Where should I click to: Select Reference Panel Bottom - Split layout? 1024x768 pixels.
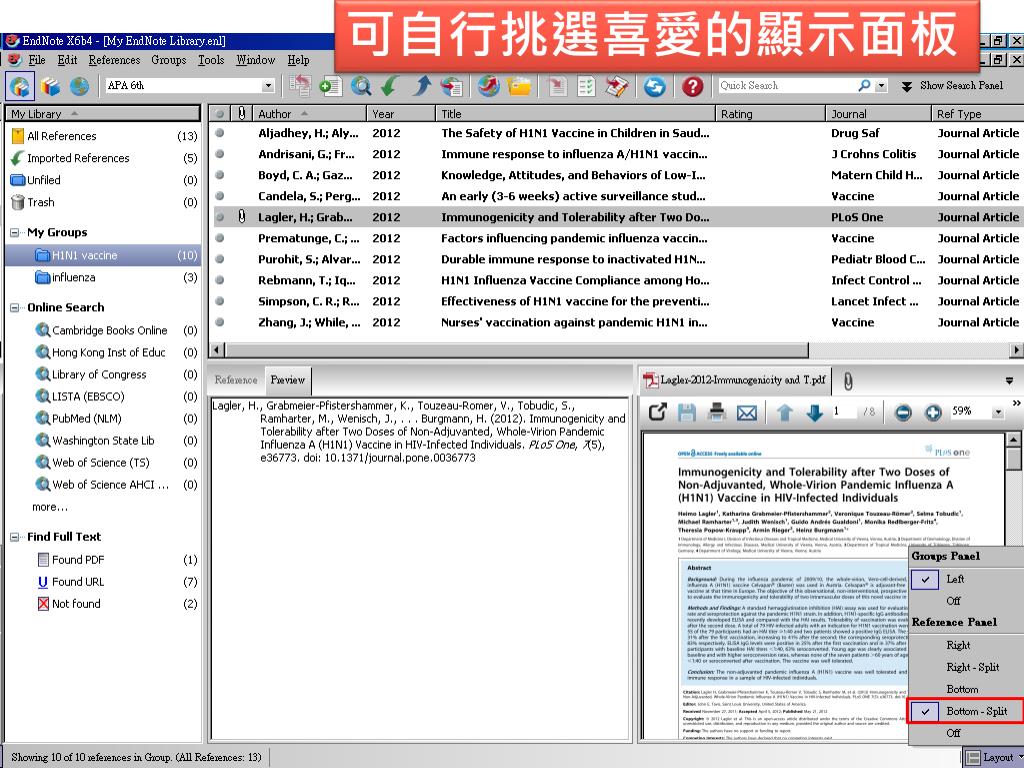[967, 711]
